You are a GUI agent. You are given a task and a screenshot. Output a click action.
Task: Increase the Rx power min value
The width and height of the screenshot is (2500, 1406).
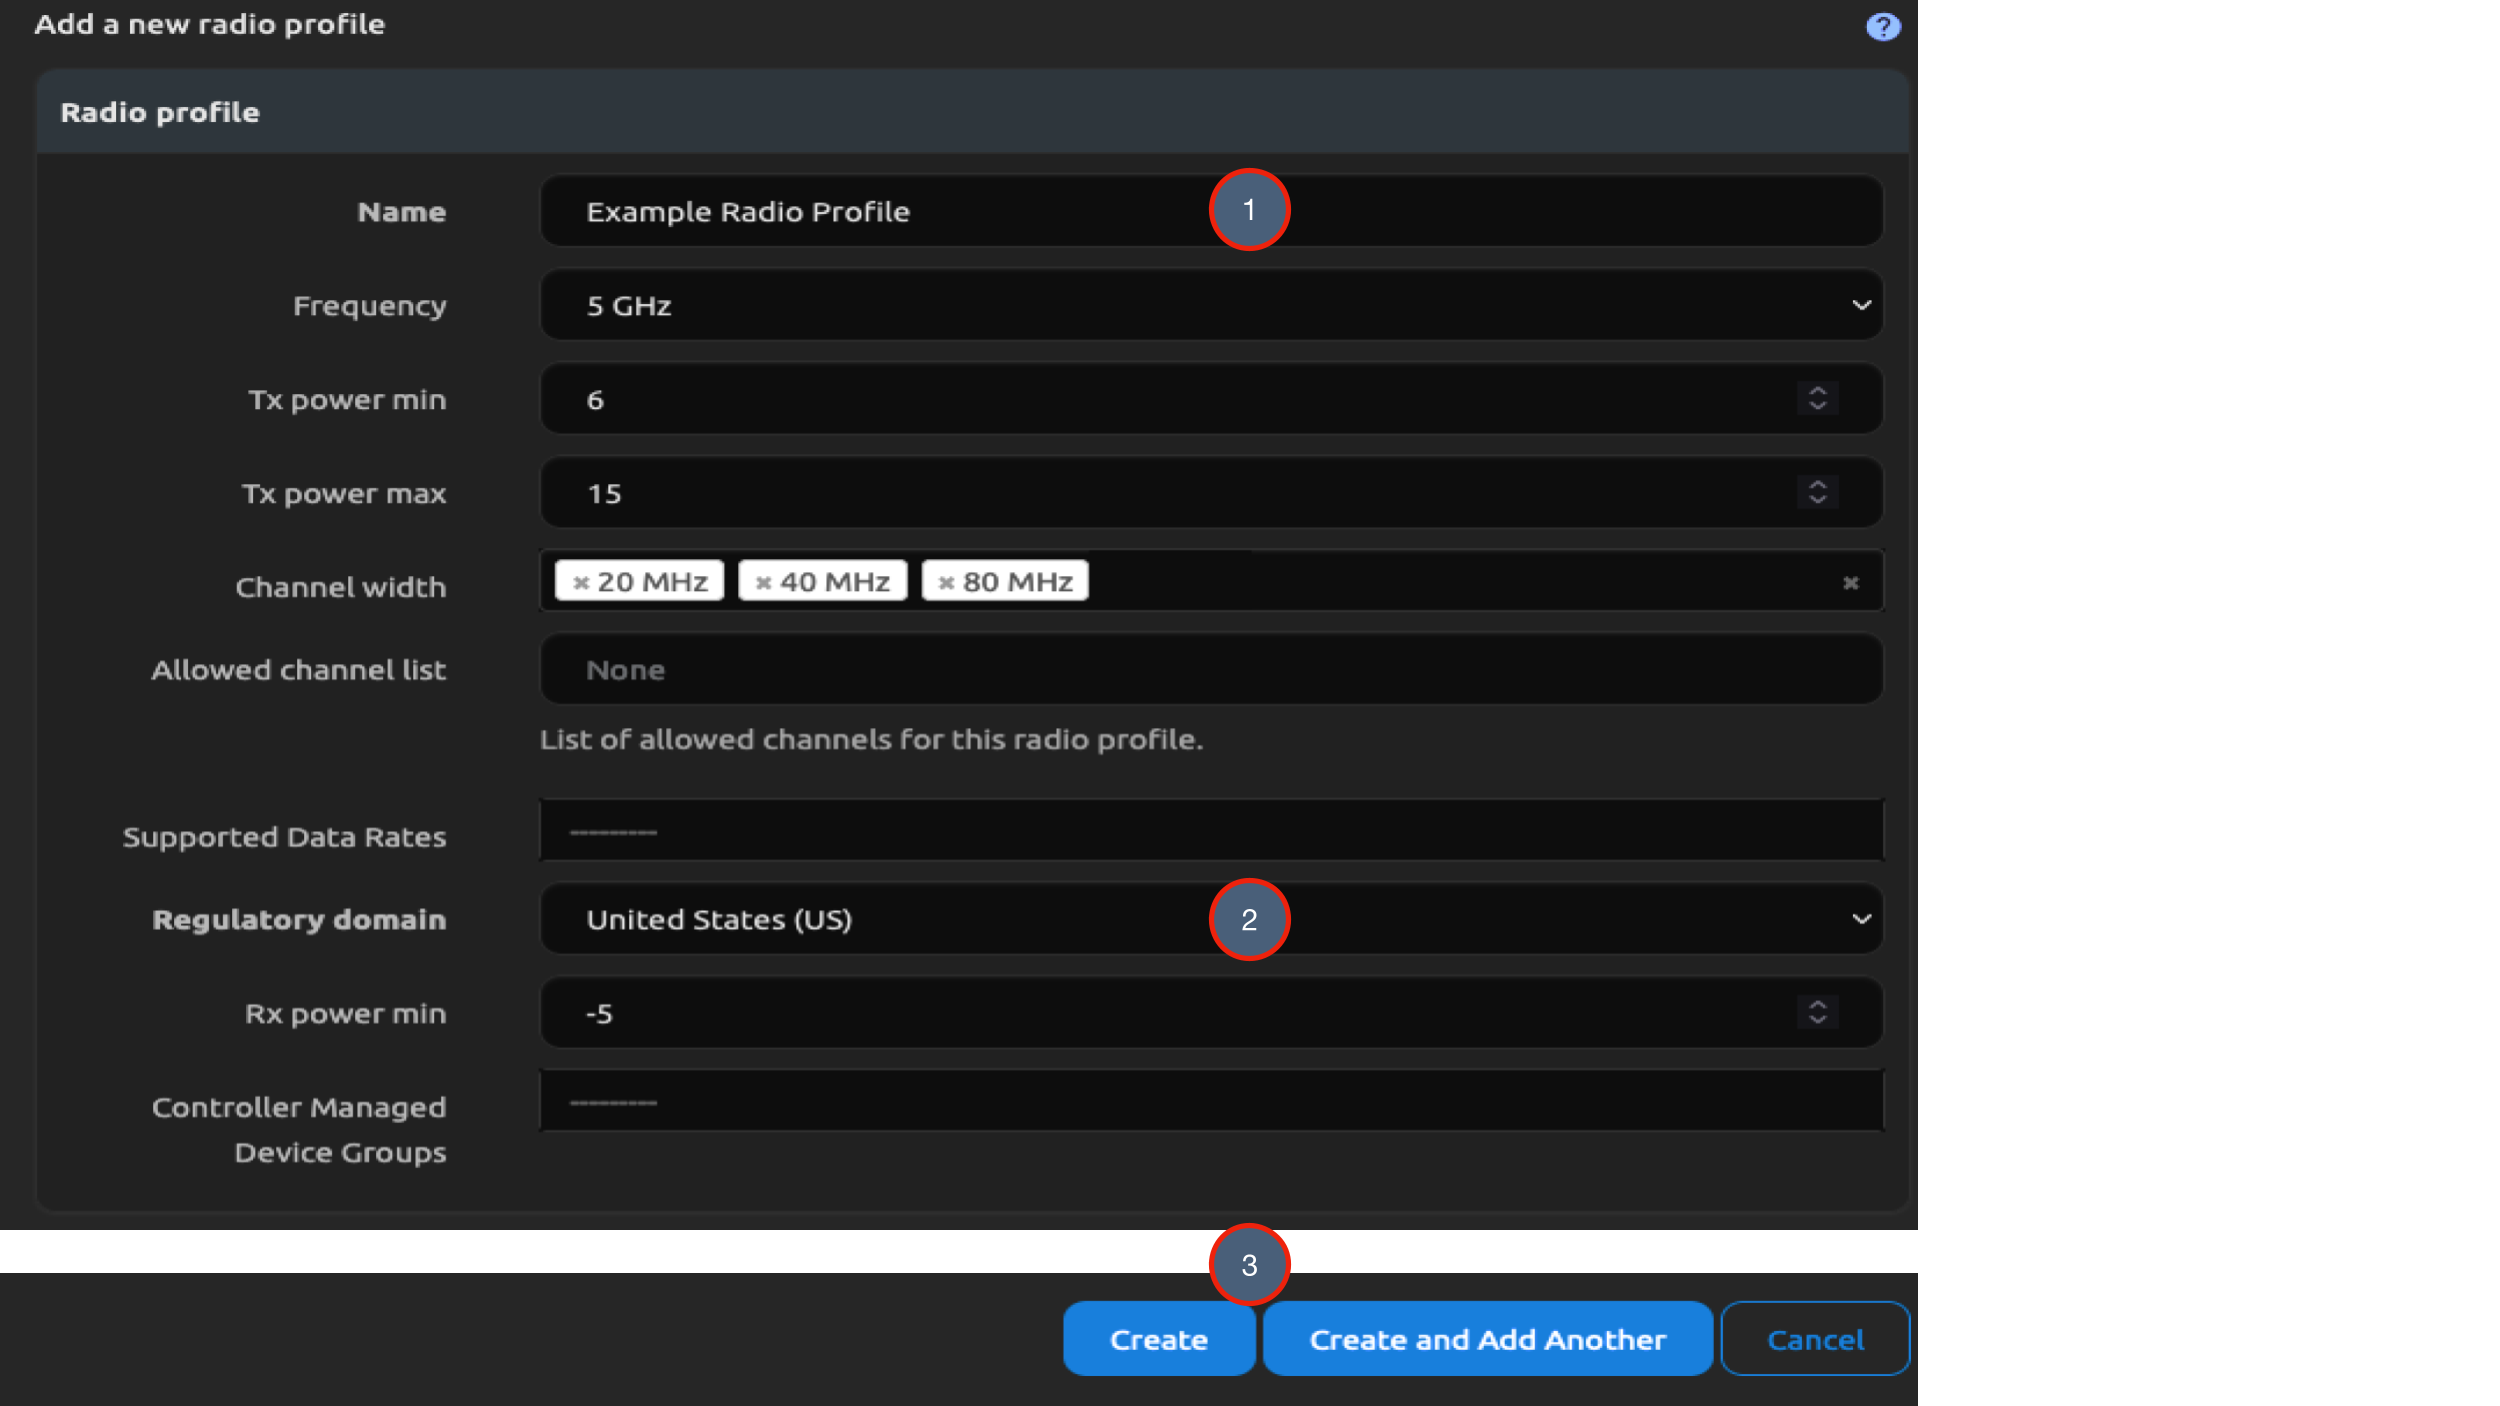1818,1005
